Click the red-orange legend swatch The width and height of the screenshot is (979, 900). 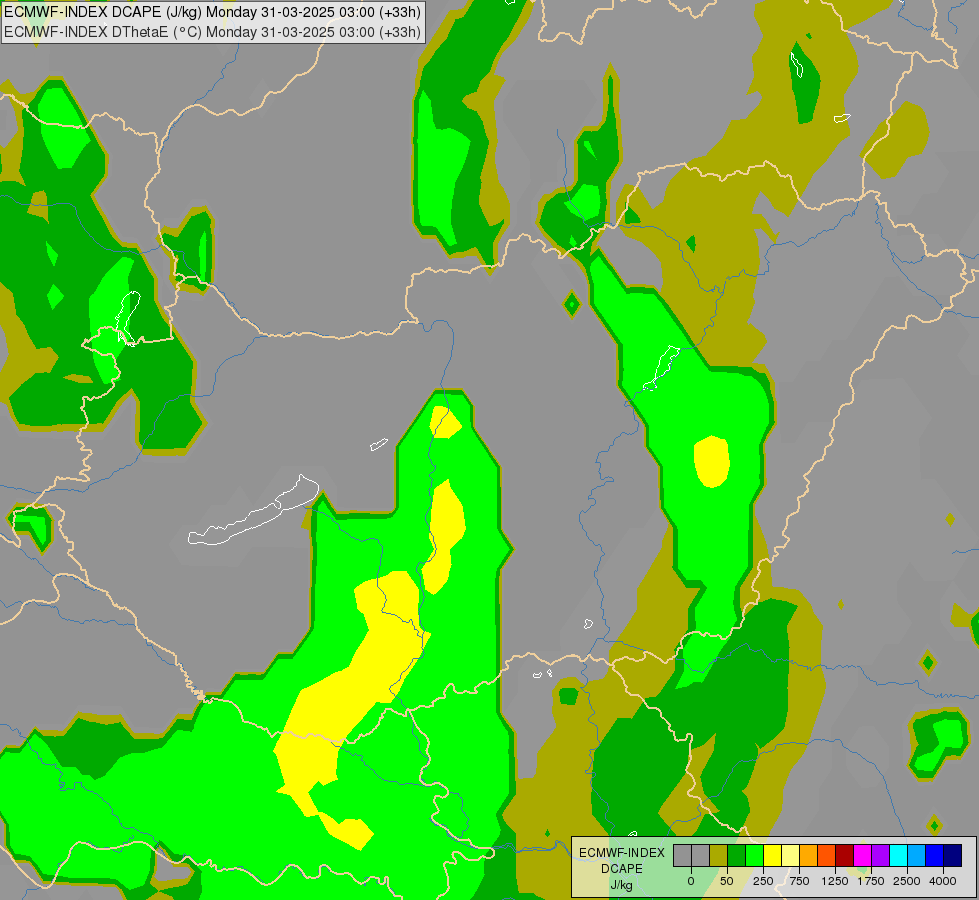tap(827, 855)
